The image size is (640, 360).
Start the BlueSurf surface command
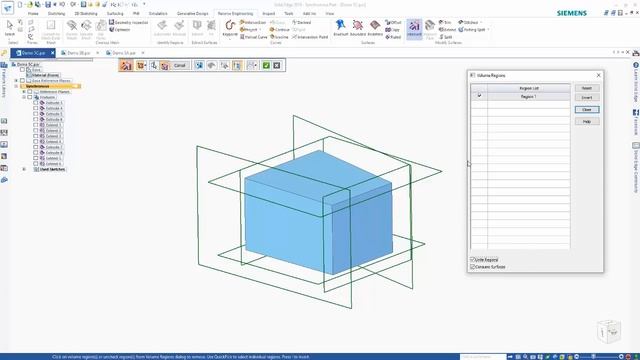pos(340,28)
